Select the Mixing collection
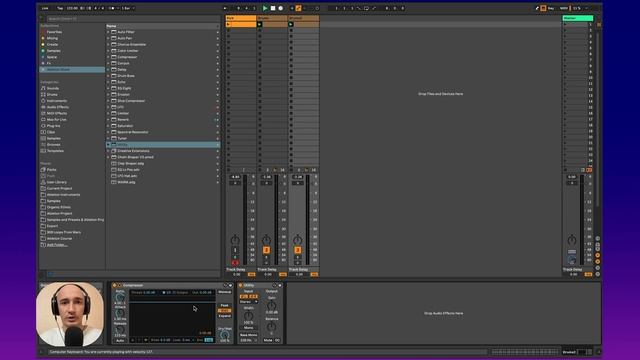The height and width of the screenshot is (360, 640). [x=52, y=38]
